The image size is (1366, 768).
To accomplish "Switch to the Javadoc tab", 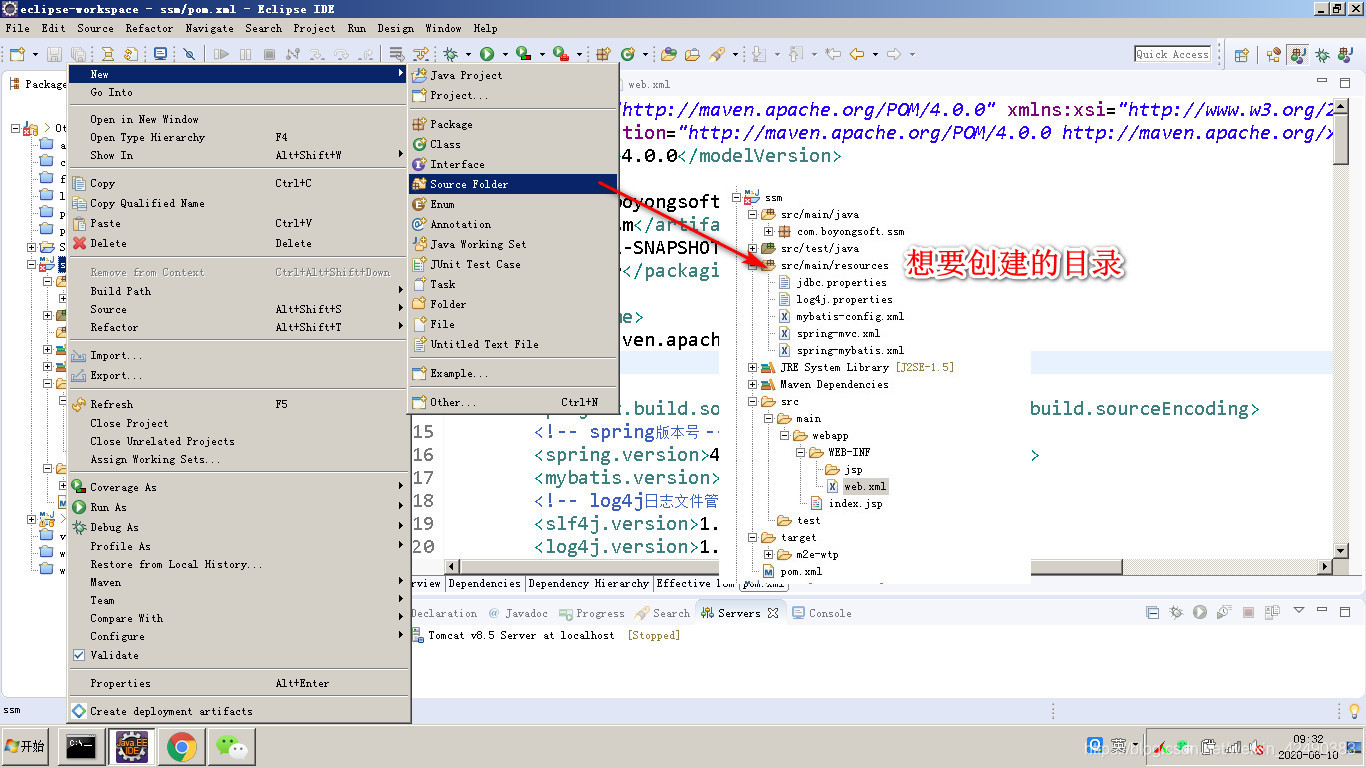I will [518, 613].
